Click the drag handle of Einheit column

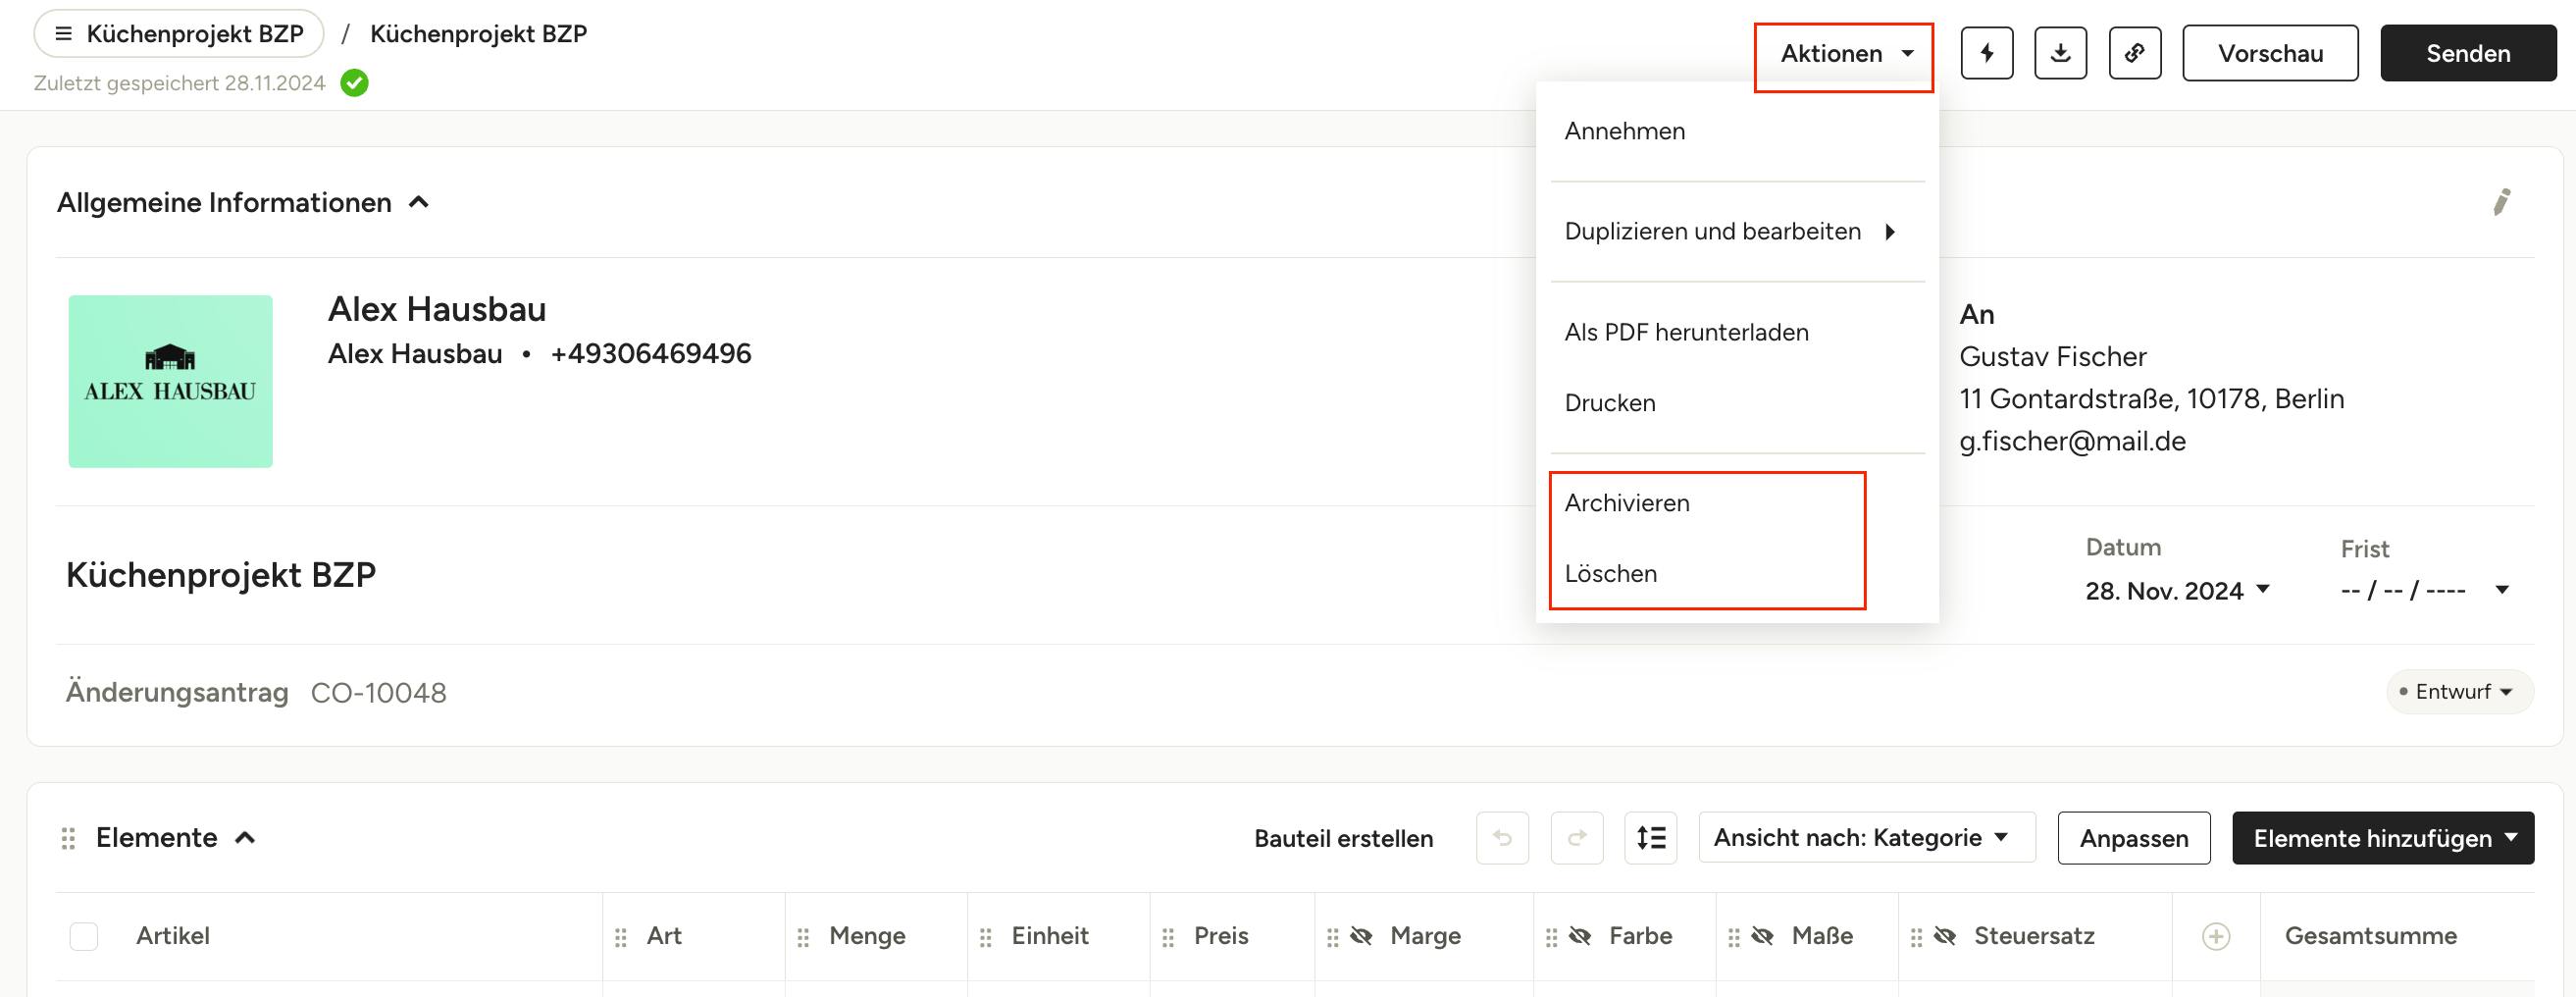(x=985, y=937)
